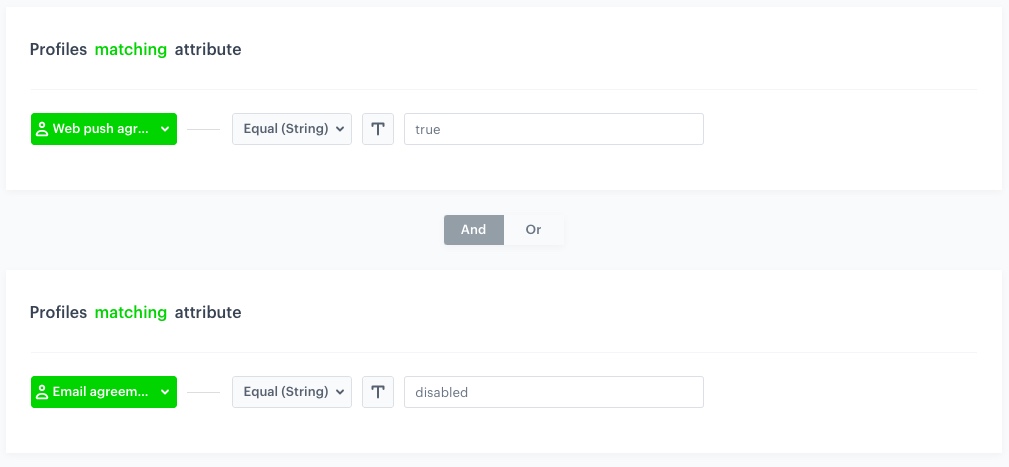The image size is (1009, 467).
Task: Open the Web push agreement attribute dropdown
Action: click(x=104, y=129)
